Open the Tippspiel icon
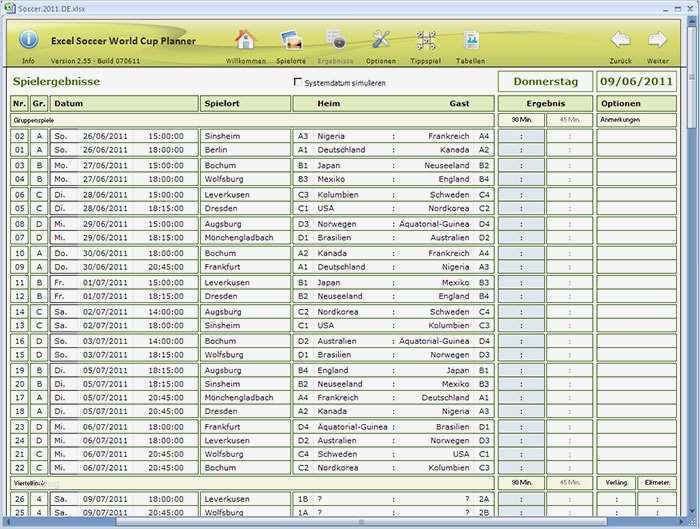This screenshot has height=529, width=700. pos(426,40)
